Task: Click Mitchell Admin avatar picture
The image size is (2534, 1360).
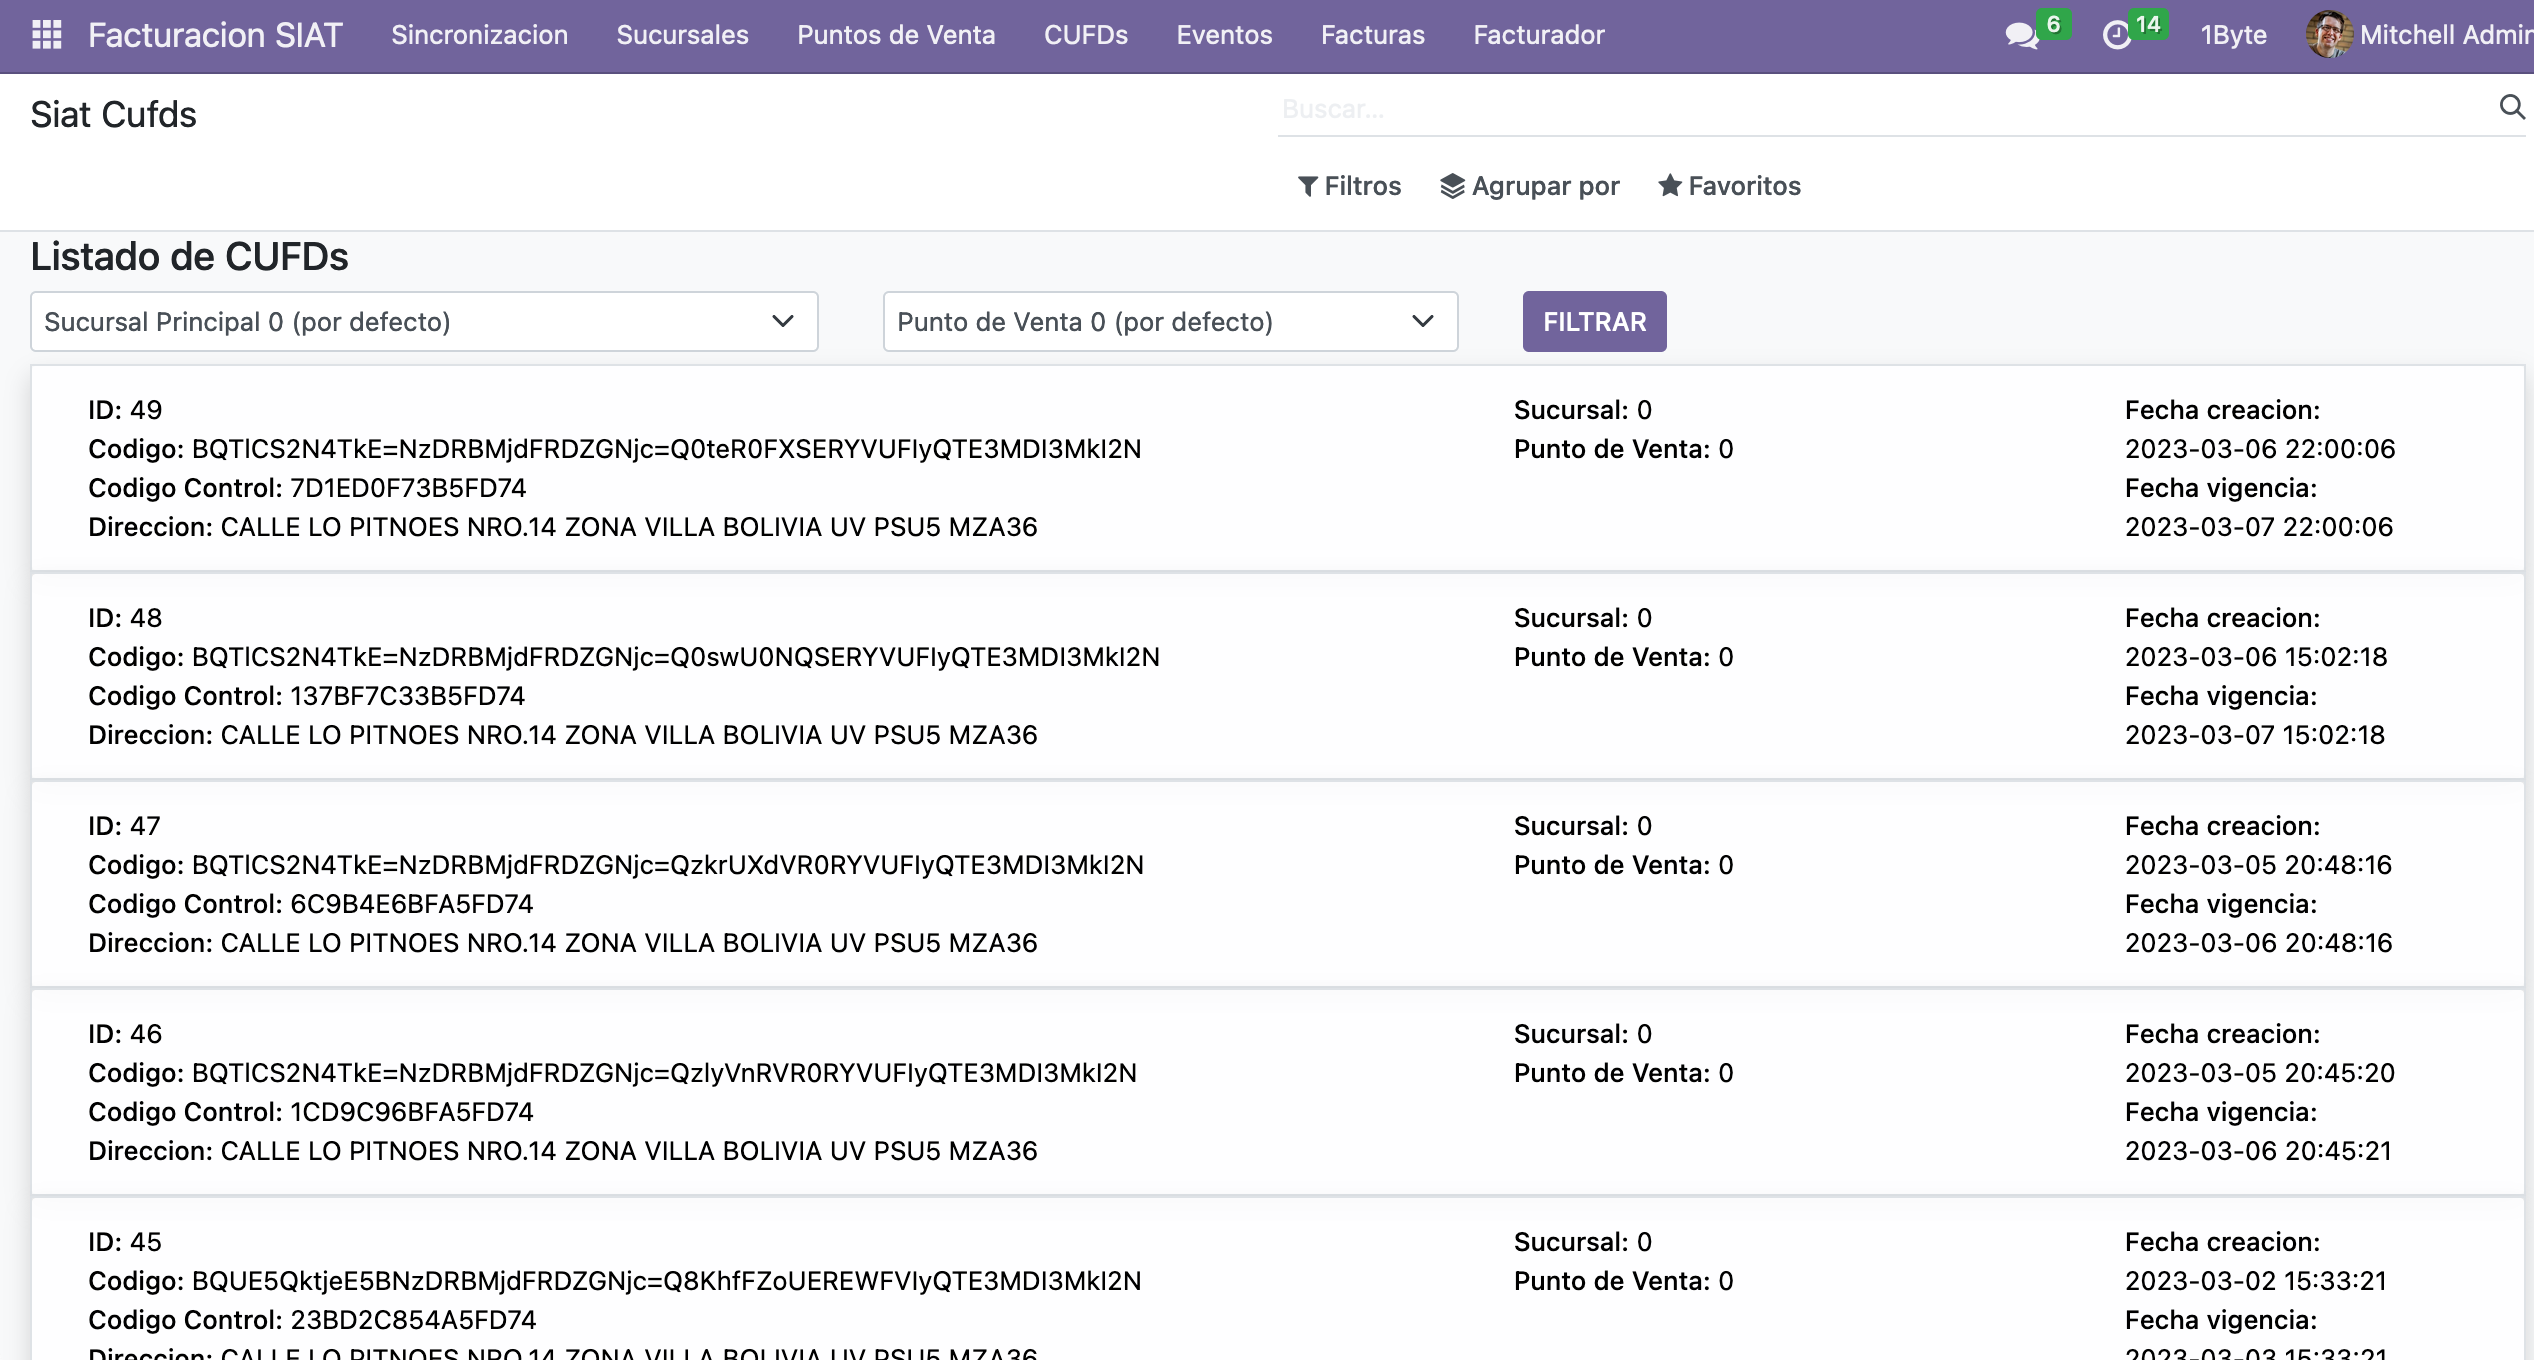Action: click(2329, 35)
